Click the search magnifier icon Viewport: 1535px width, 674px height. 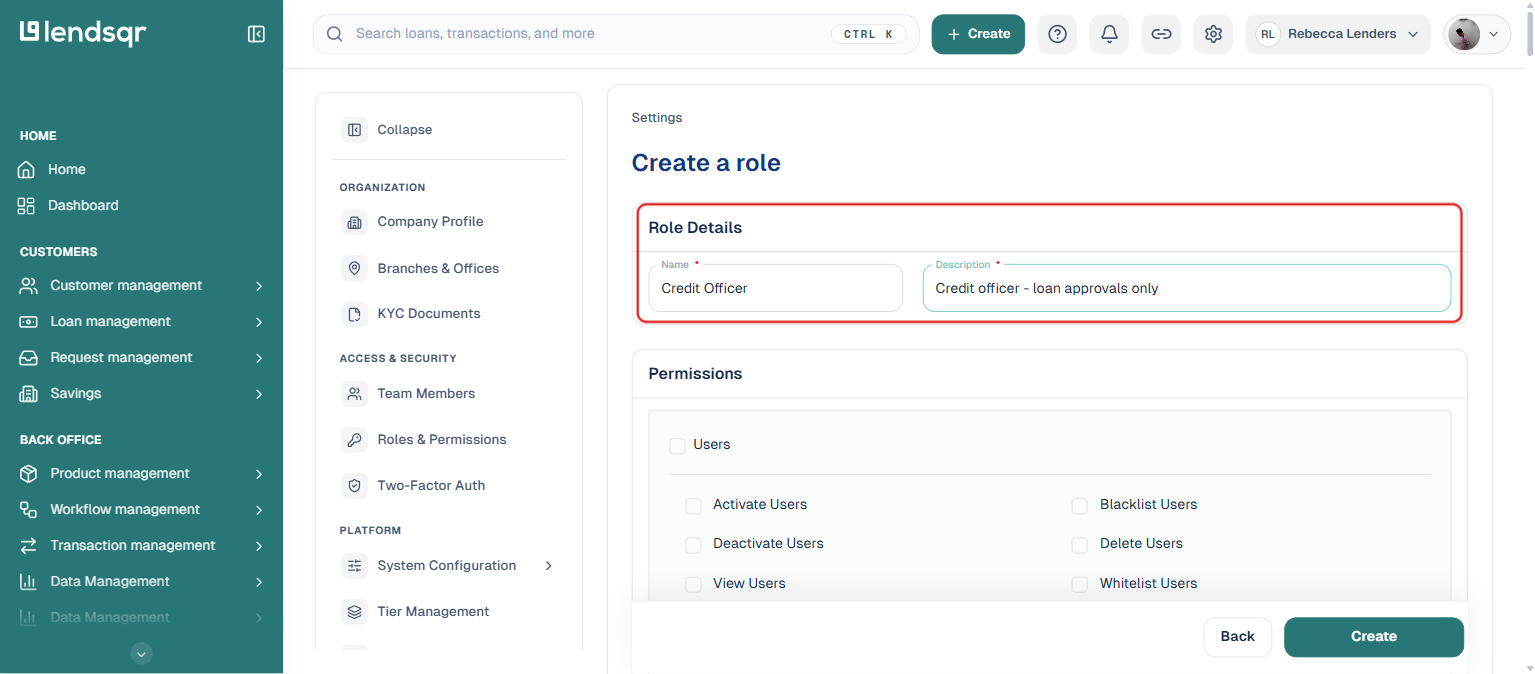click(335, 34)
